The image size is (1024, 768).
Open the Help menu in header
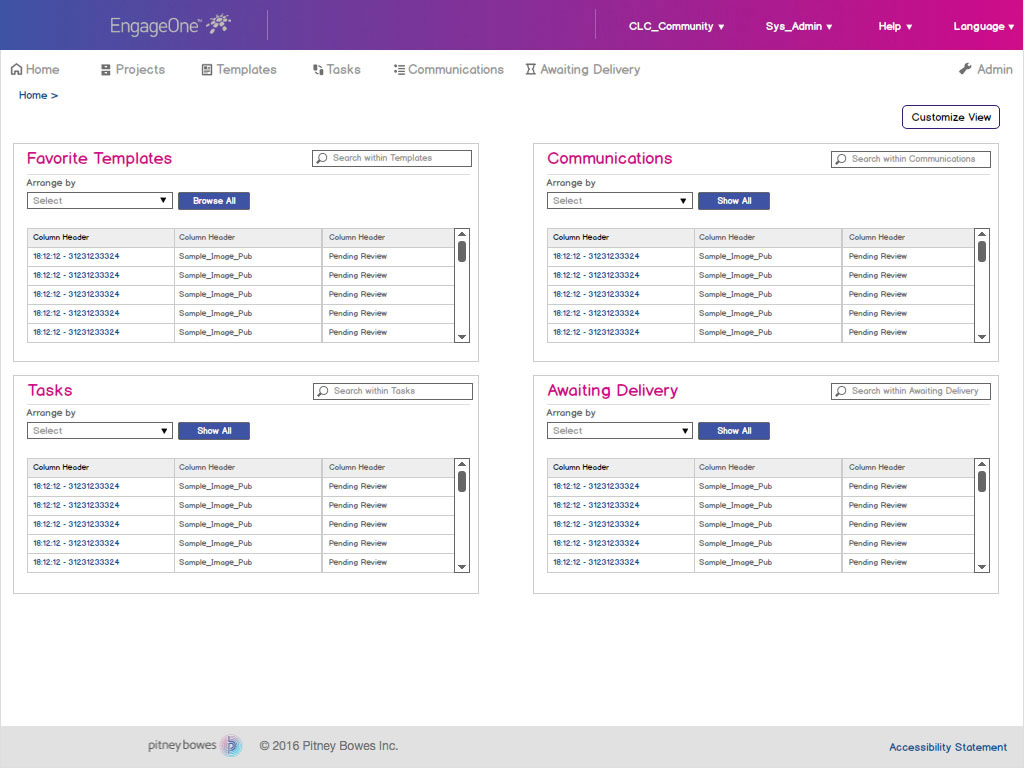pos(895,27)
